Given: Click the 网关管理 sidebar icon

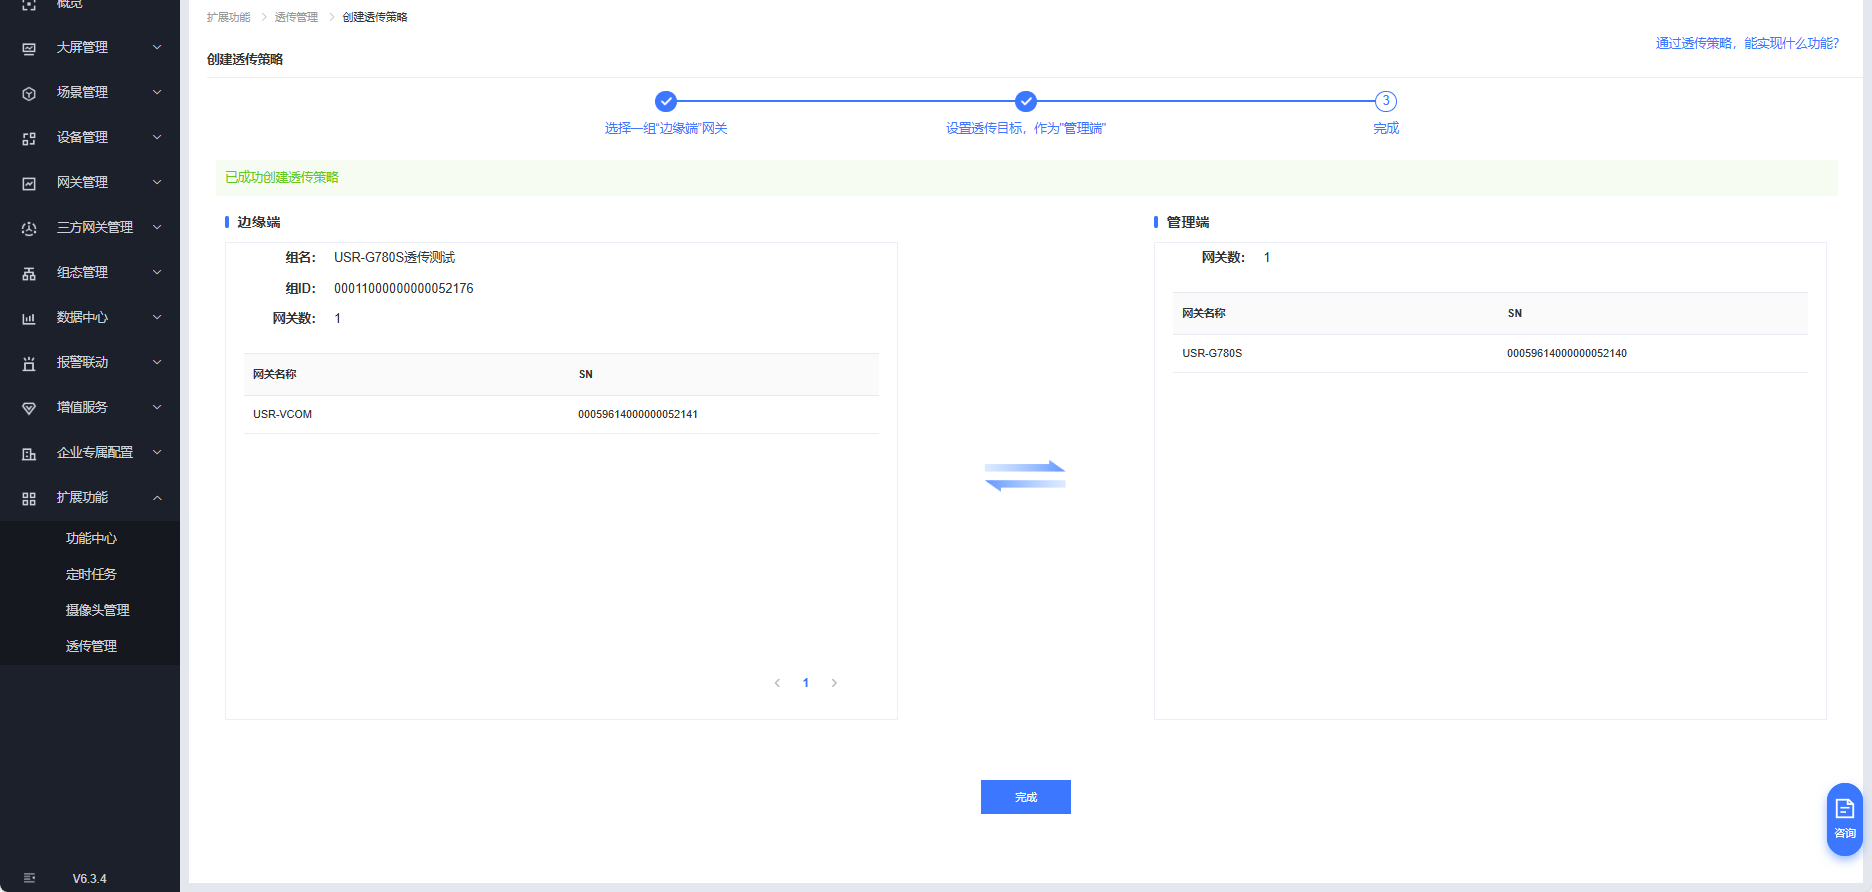Looking at the screenshot, I should 29,183.
